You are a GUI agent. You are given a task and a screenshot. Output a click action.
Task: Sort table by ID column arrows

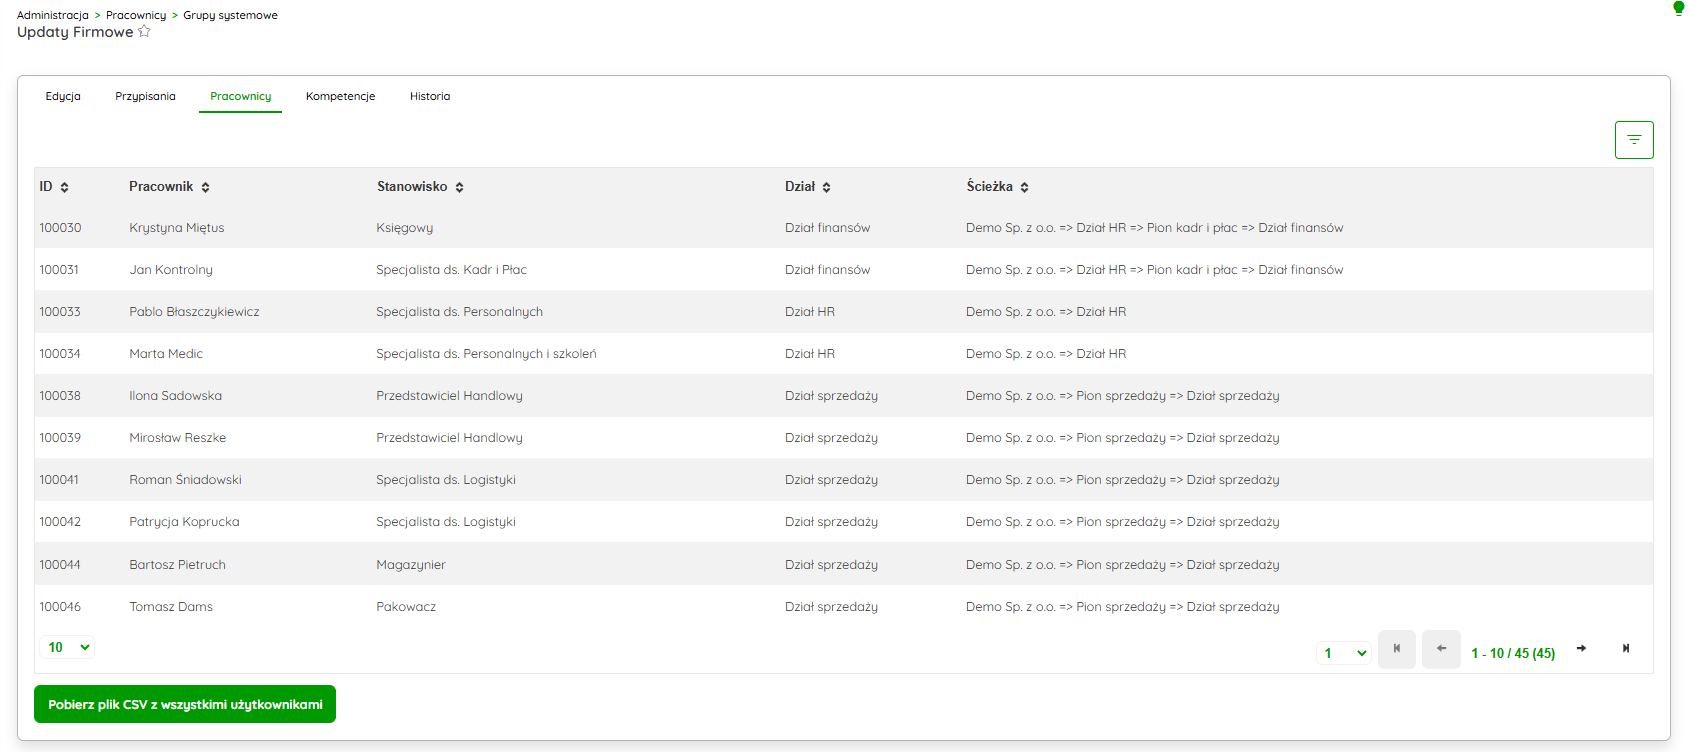pyautogui.click(x=64, y=187)
